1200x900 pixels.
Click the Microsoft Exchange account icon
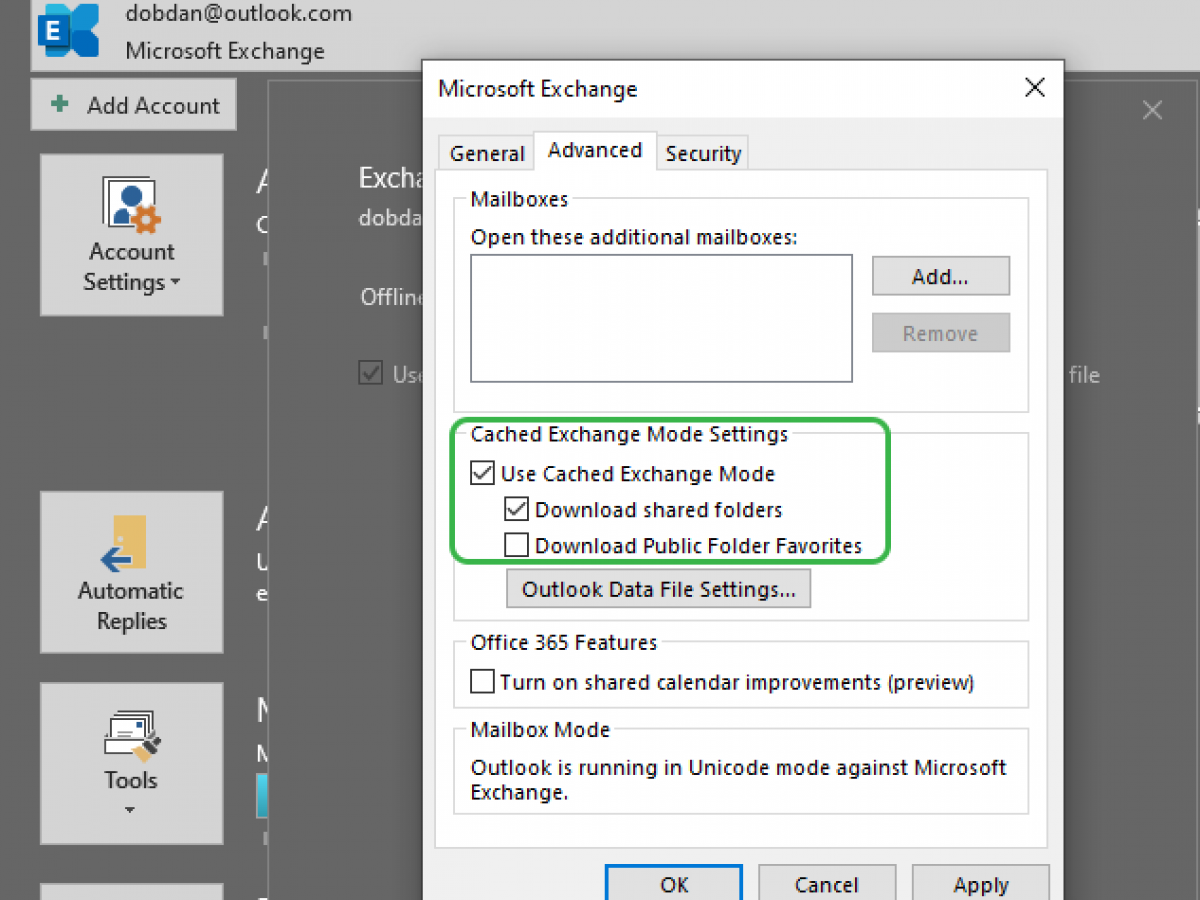pyautogui.click(x=68, y=32)
